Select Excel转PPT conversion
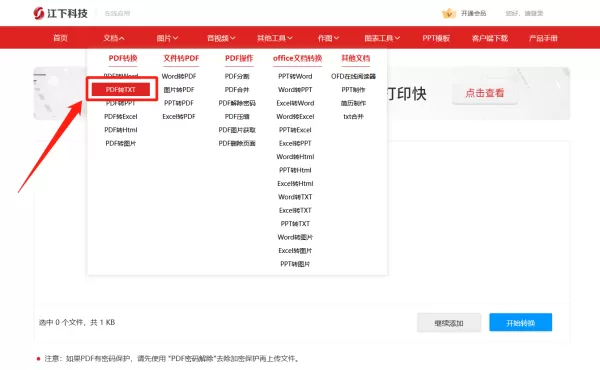Viewport: 600px width, 370px height. tap(295, 143)
